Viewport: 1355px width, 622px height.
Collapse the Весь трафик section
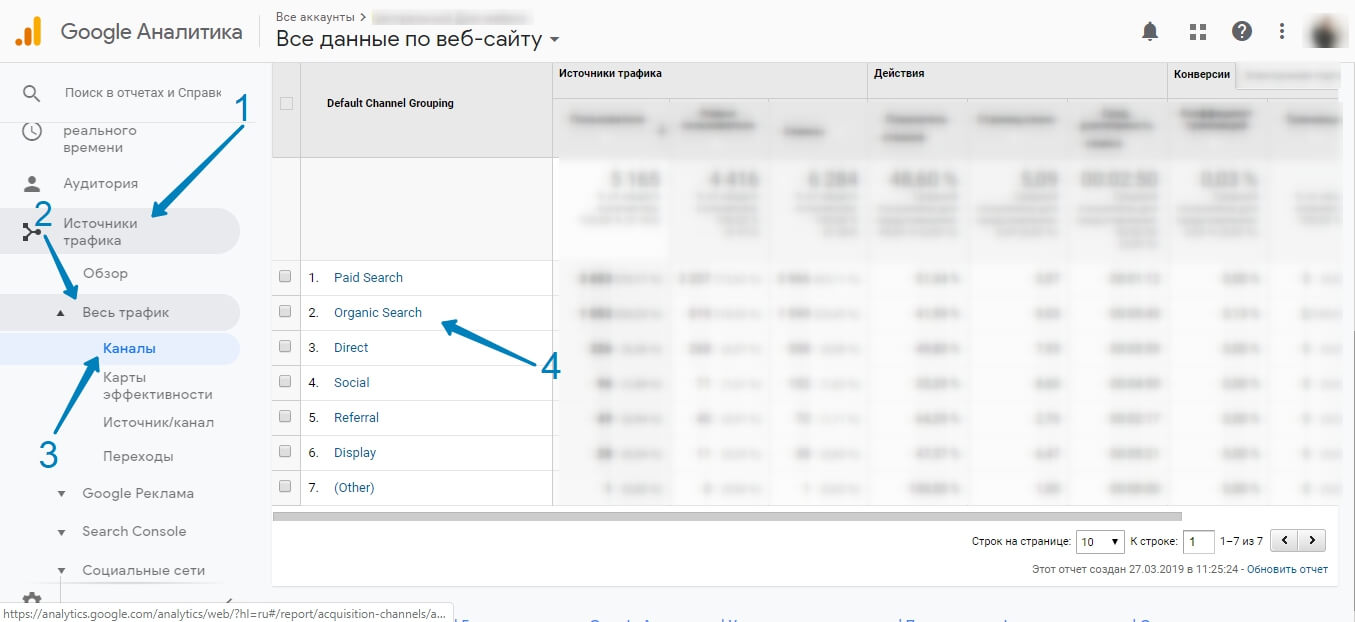(61, 313)
